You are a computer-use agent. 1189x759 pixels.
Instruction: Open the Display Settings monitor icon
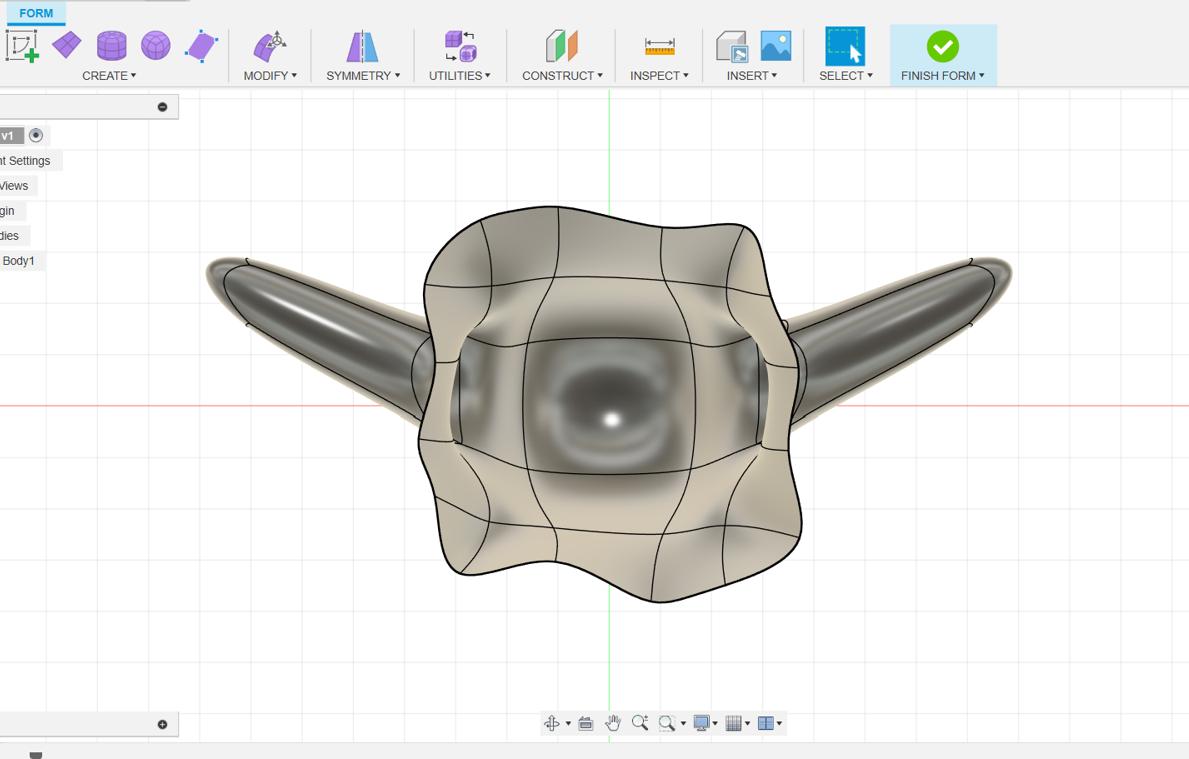tap(701, 723)
